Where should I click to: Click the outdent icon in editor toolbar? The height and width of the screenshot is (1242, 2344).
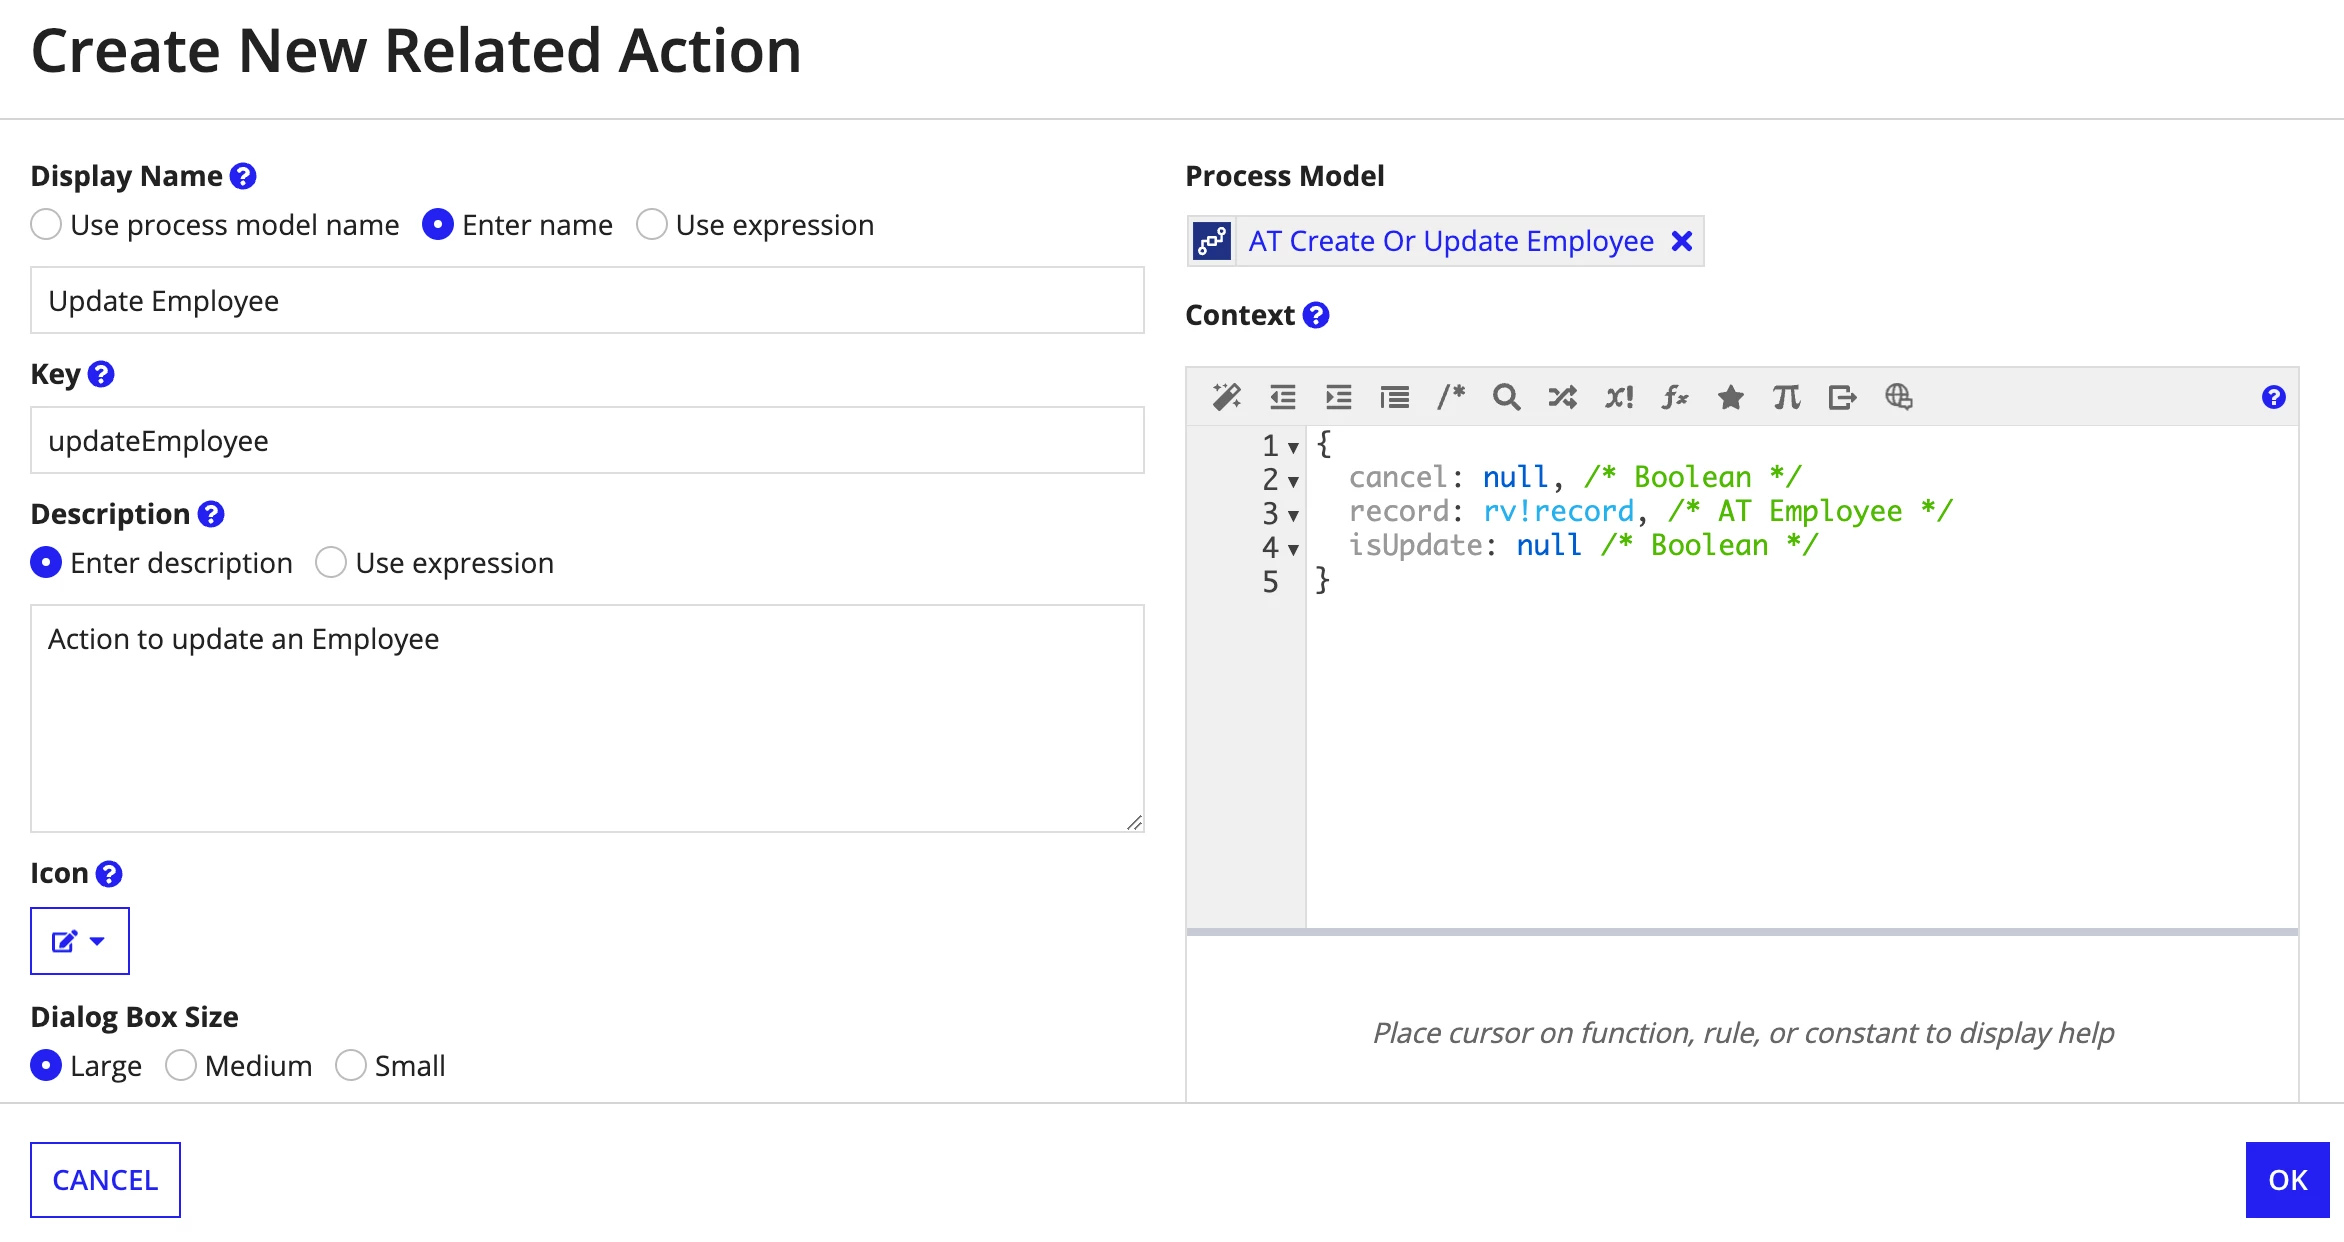(1282, 397)
